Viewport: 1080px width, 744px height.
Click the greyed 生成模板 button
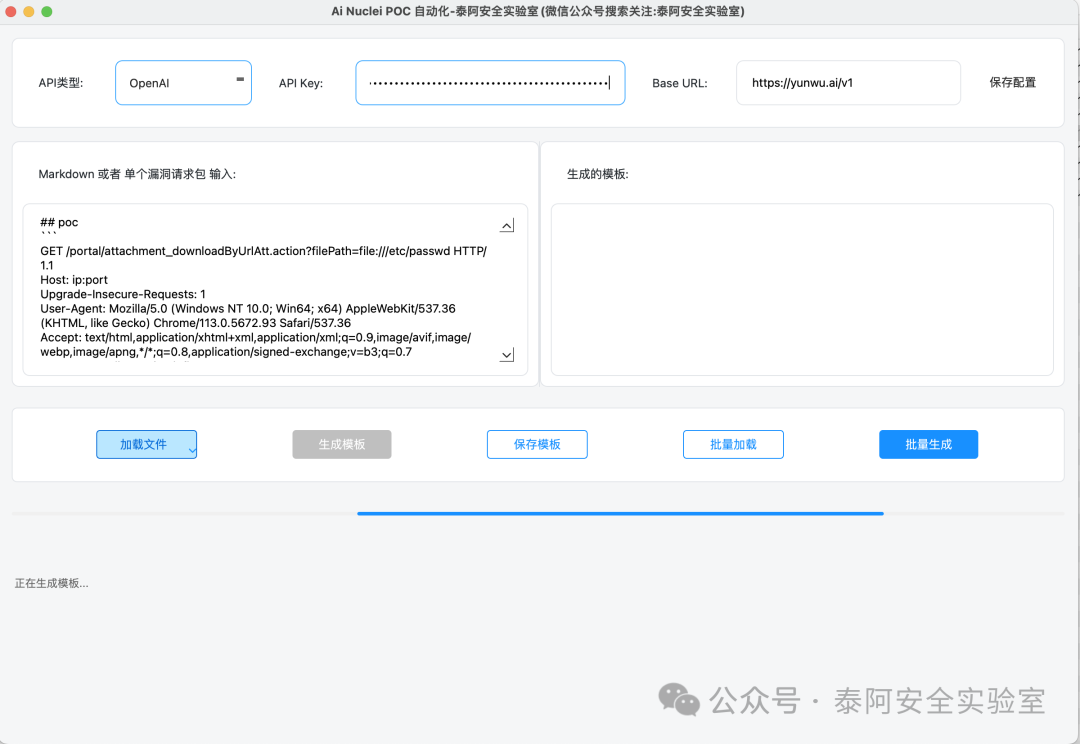(342, 444)
